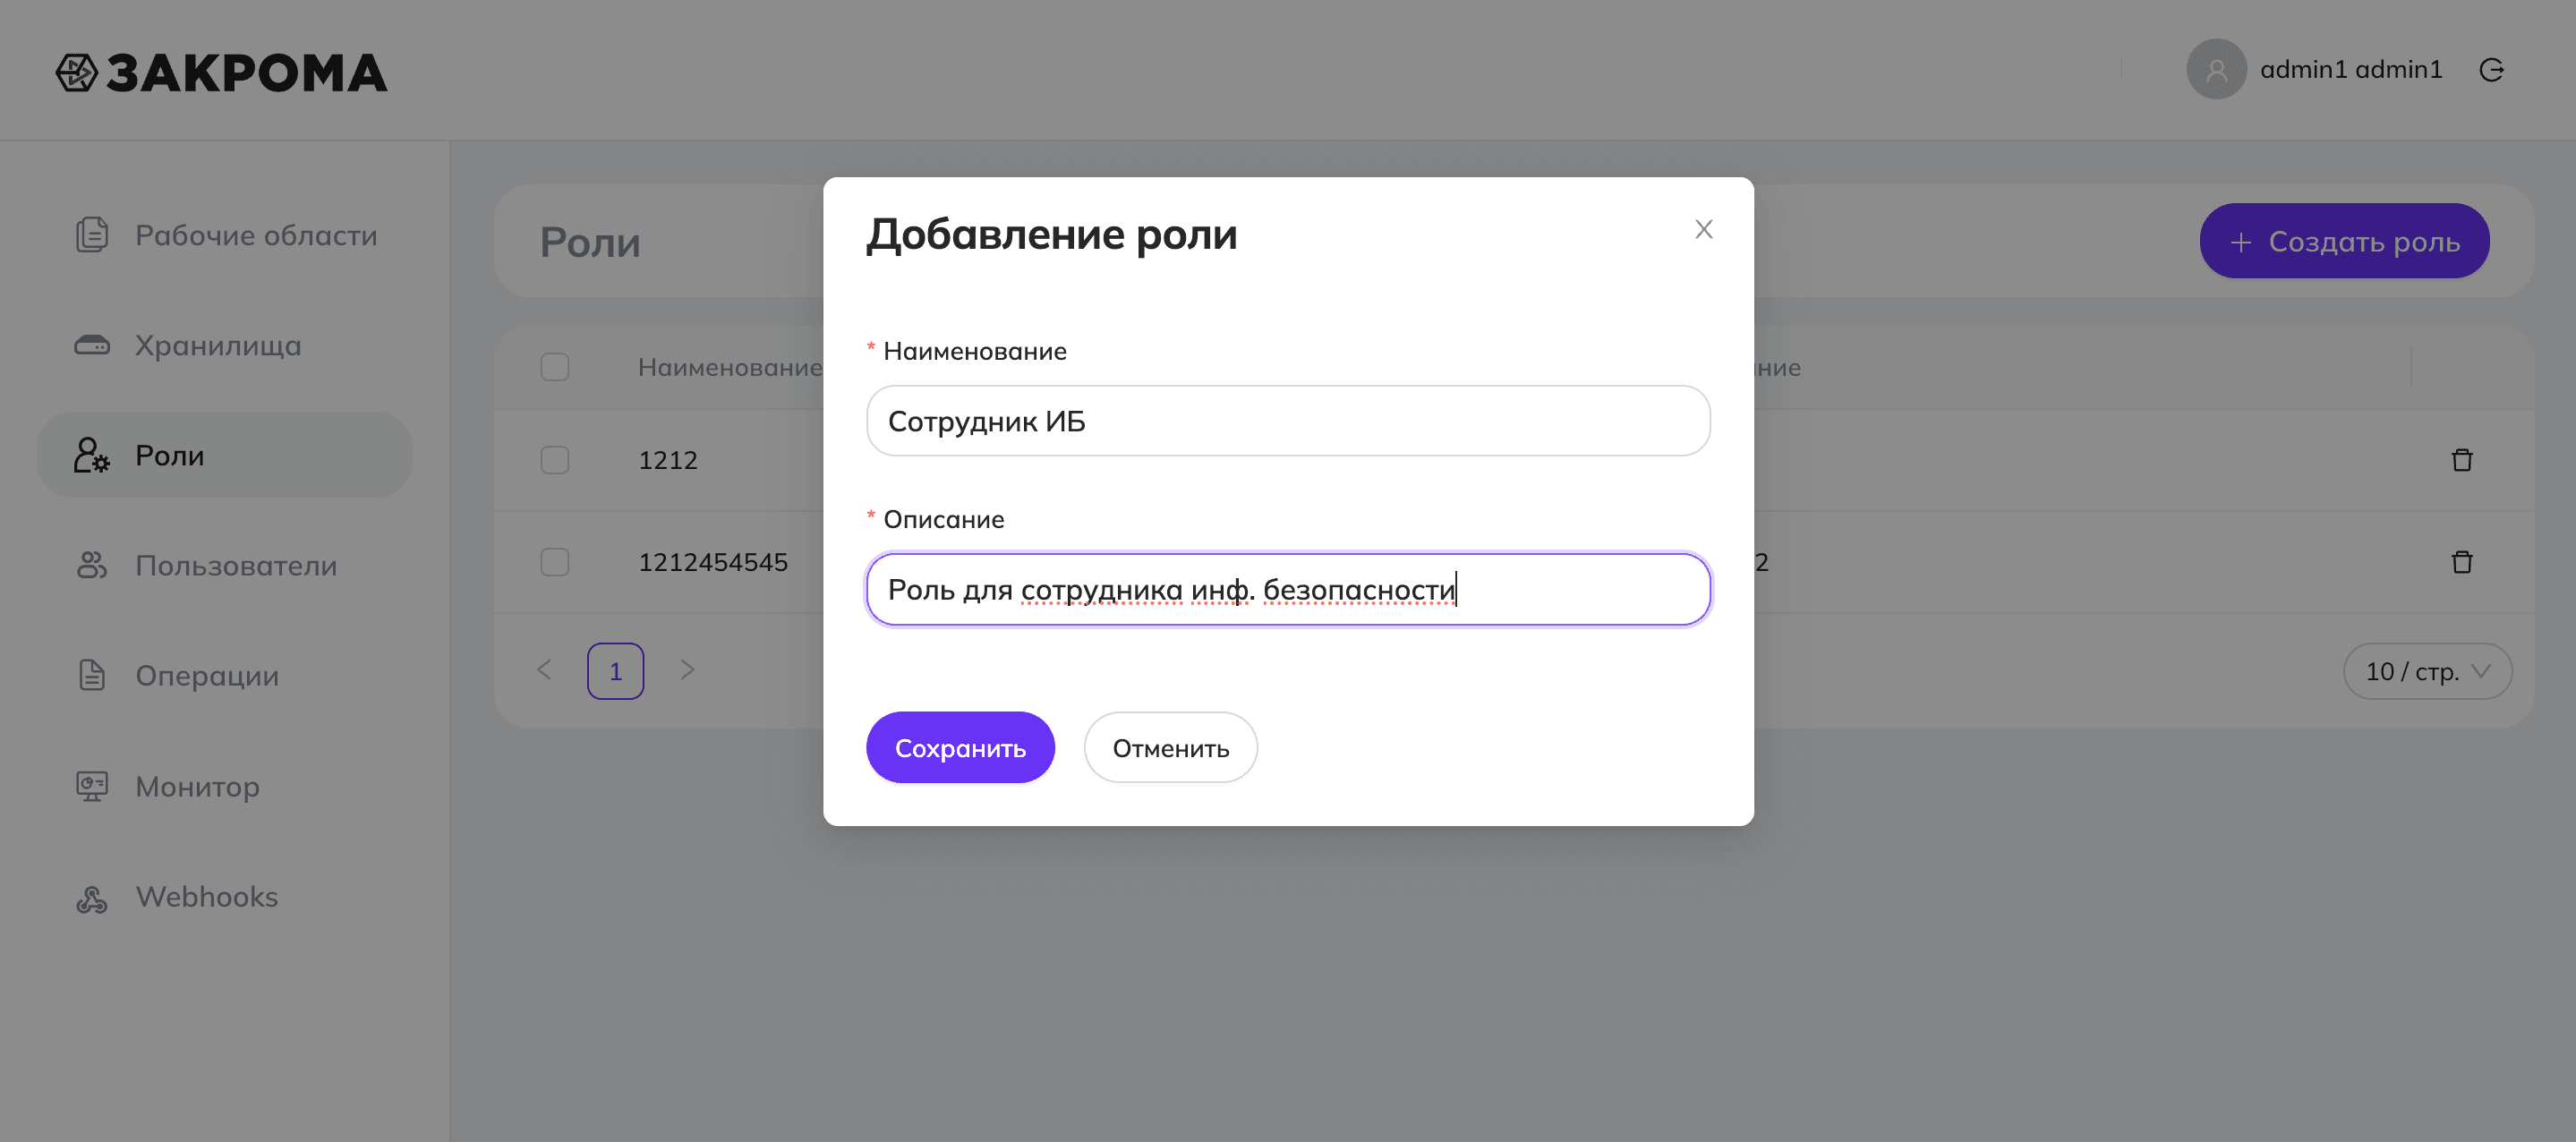Expand the 10 / стр. page size dropdown

(x=2427, y=671)
